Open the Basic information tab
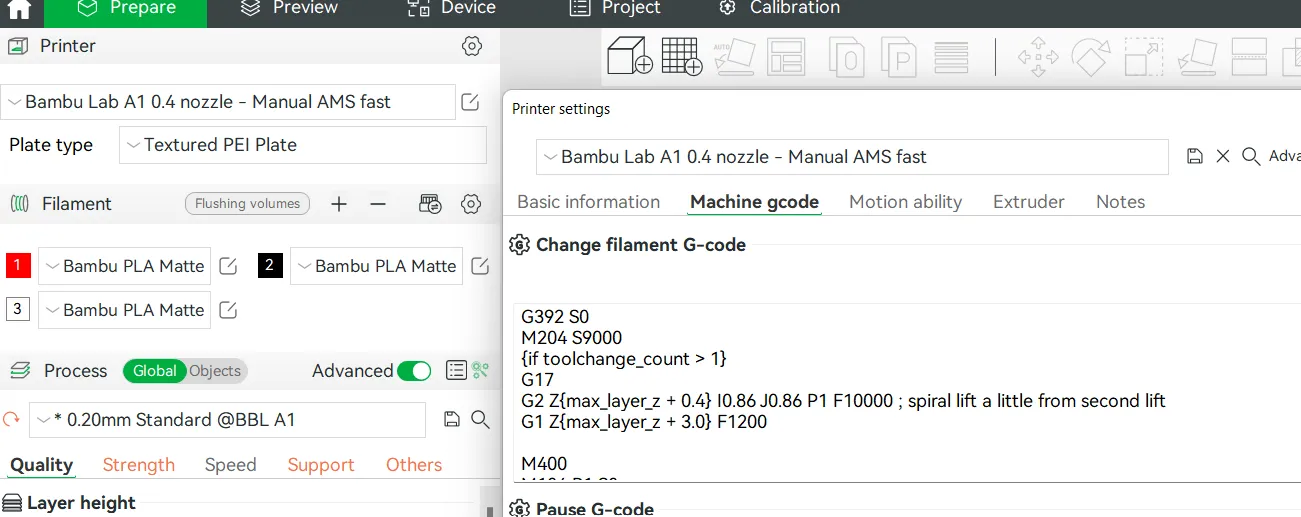 click(x=589, y=202)
